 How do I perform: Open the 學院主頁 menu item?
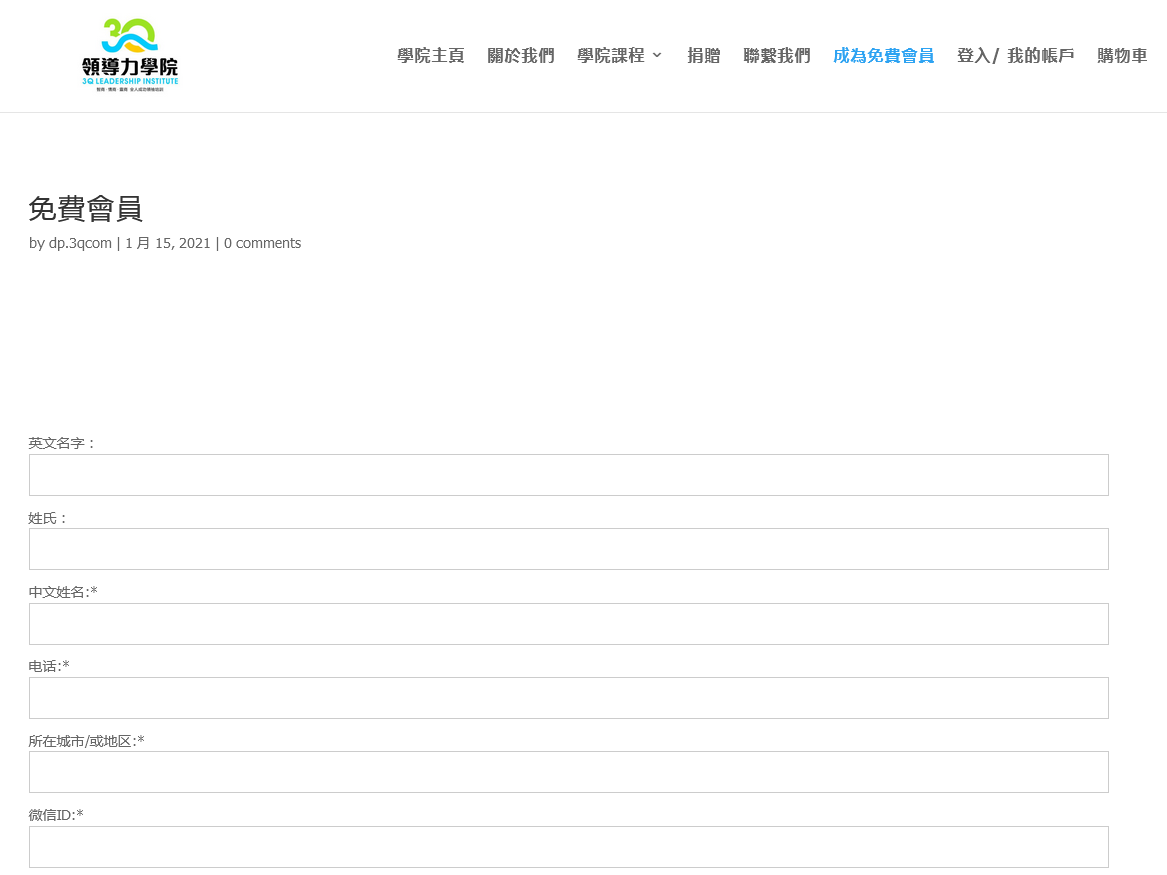coord(431,56)
